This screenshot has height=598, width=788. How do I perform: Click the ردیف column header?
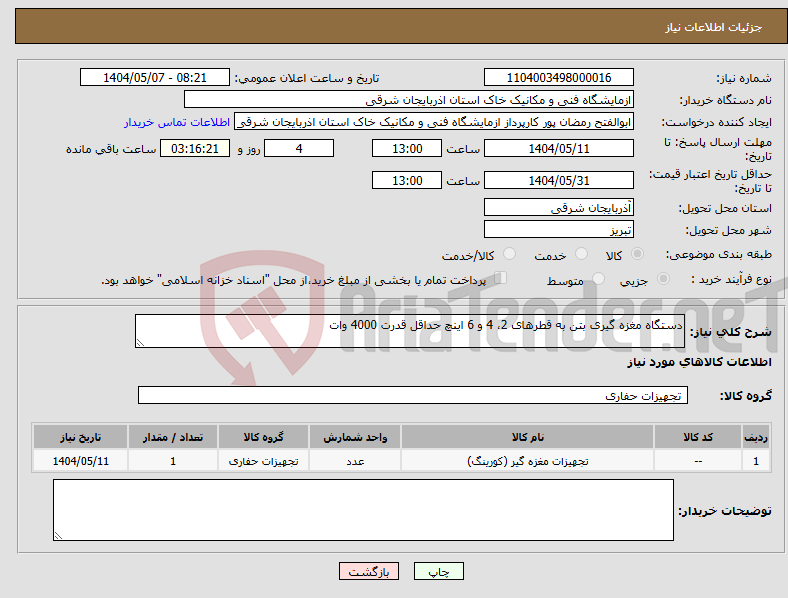click(x=756, y=437)
